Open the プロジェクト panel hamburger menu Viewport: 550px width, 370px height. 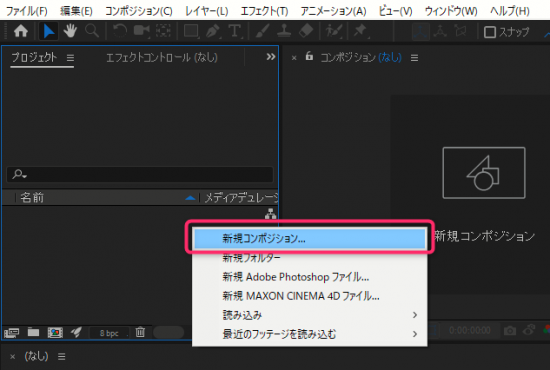pos(70,58)
